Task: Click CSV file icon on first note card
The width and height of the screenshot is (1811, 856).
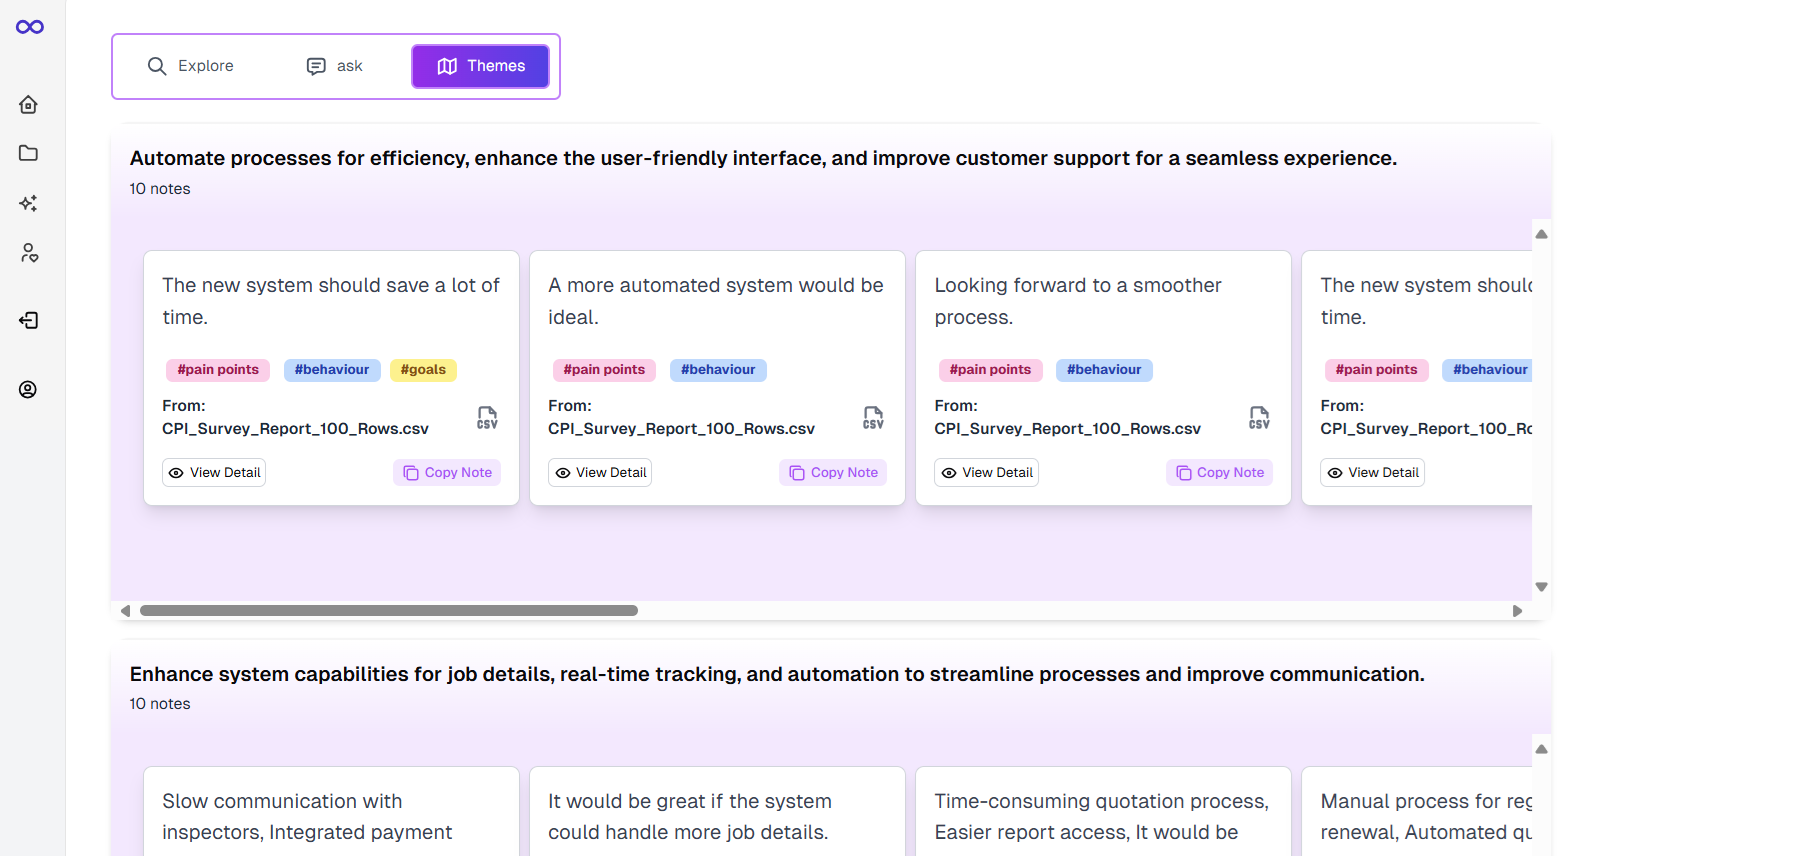Action: (x=487, y=418)
